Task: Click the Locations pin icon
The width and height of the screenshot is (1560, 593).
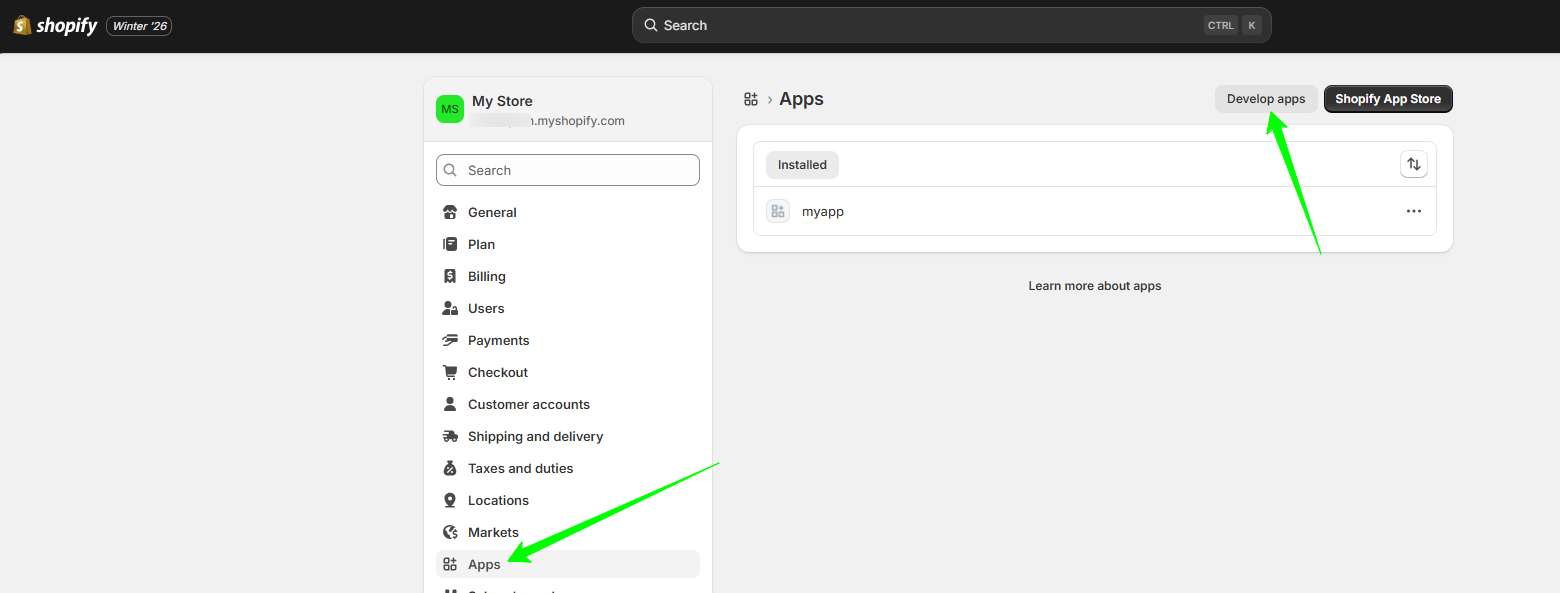Action: (x=450, y=500)
